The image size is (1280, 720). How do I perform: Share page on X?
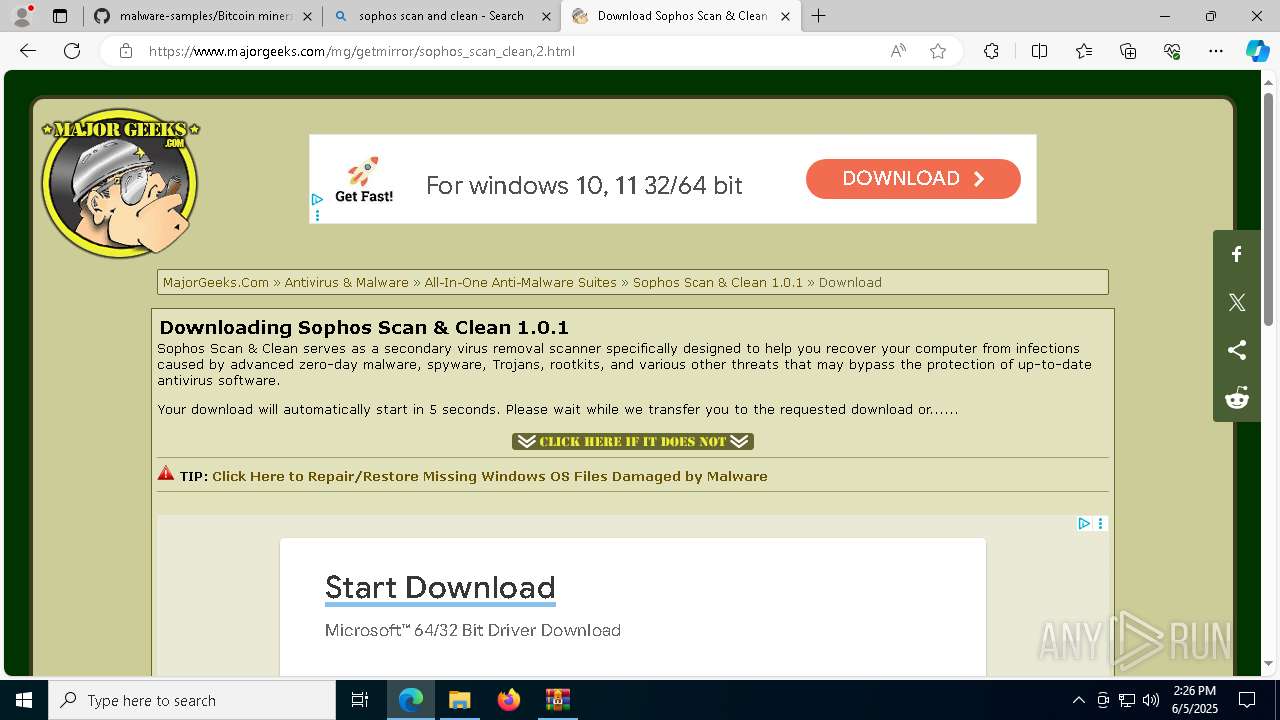coord(1237,302)
